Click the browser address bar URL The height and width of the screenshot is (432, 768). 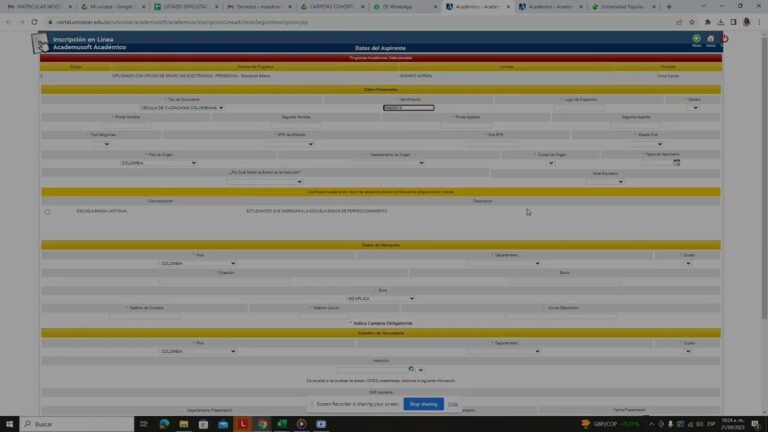click(182, 22)
